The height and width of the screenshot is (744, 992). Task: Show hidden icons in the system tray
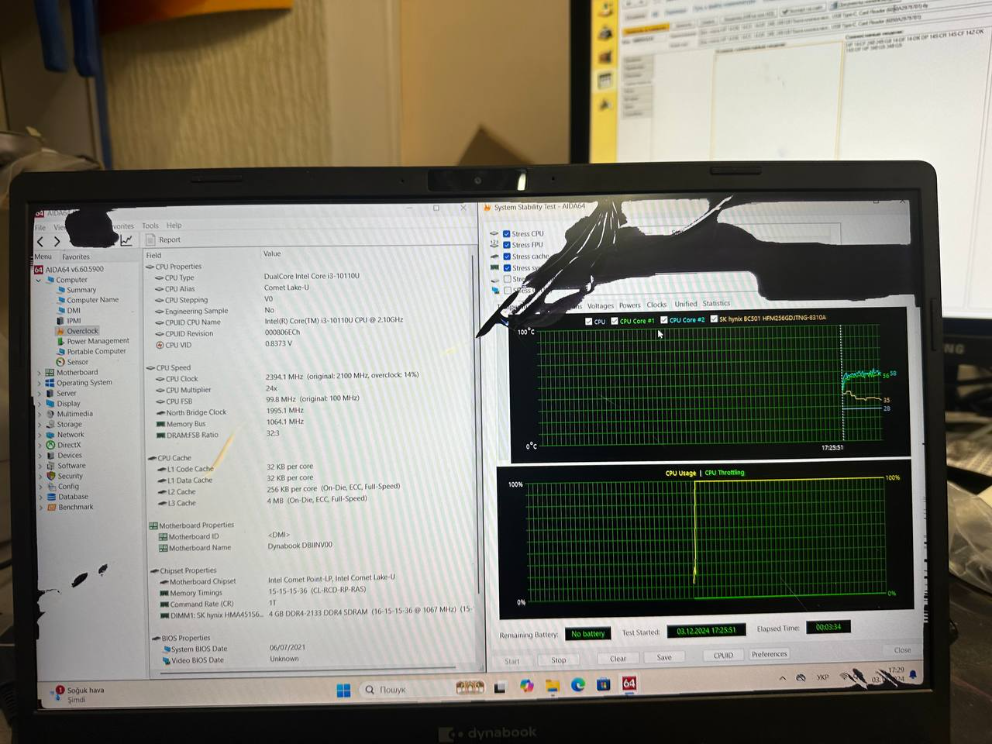click(783, 678)
